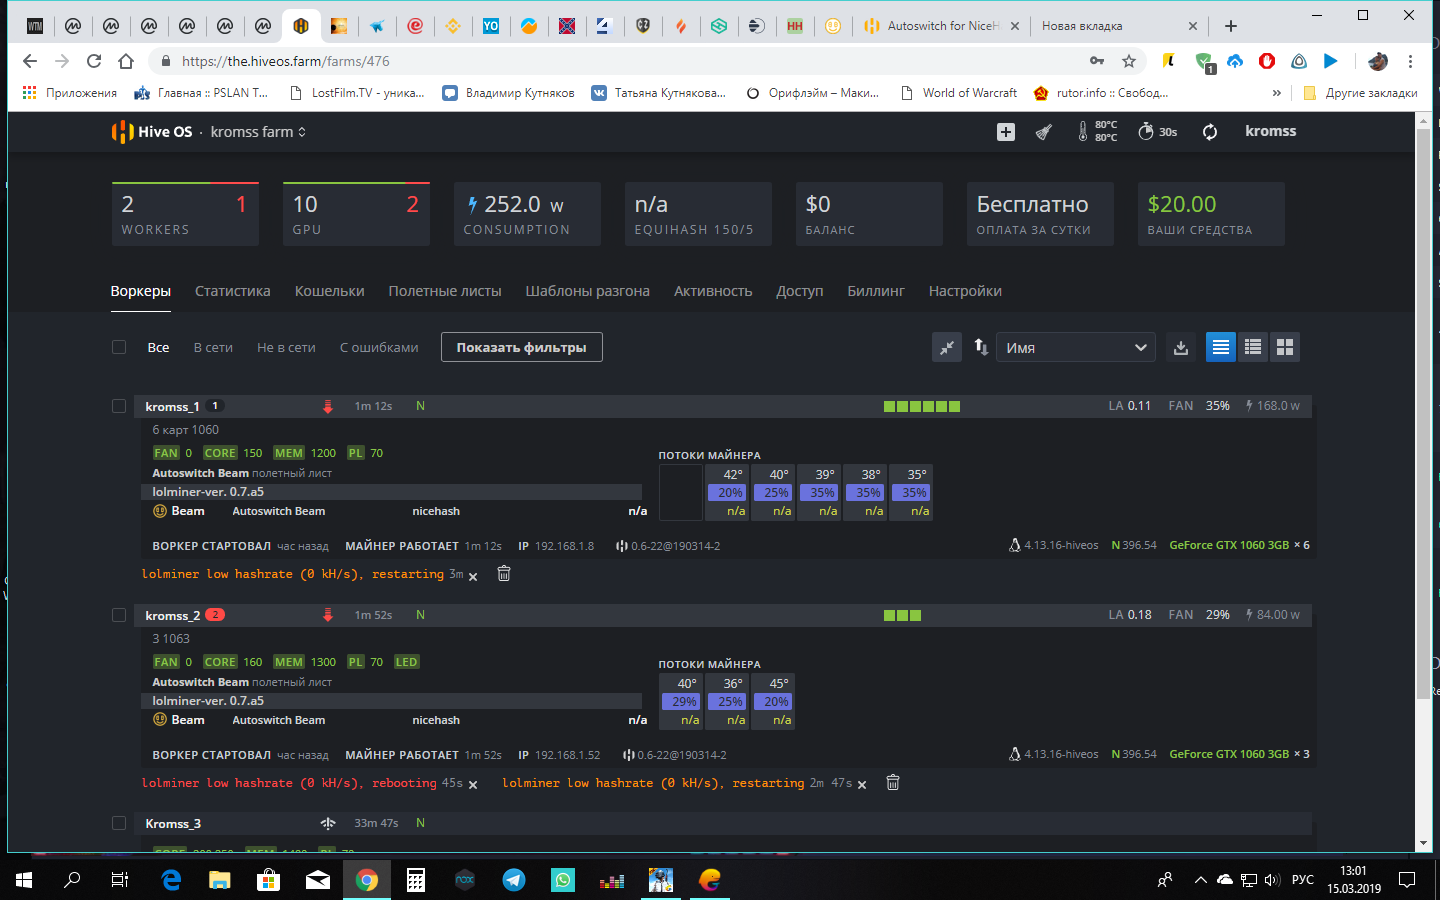Filter workers by В сети
The height and width of the screenshot is (900, 1440).
pyautogui.click(x=213, y=347)
